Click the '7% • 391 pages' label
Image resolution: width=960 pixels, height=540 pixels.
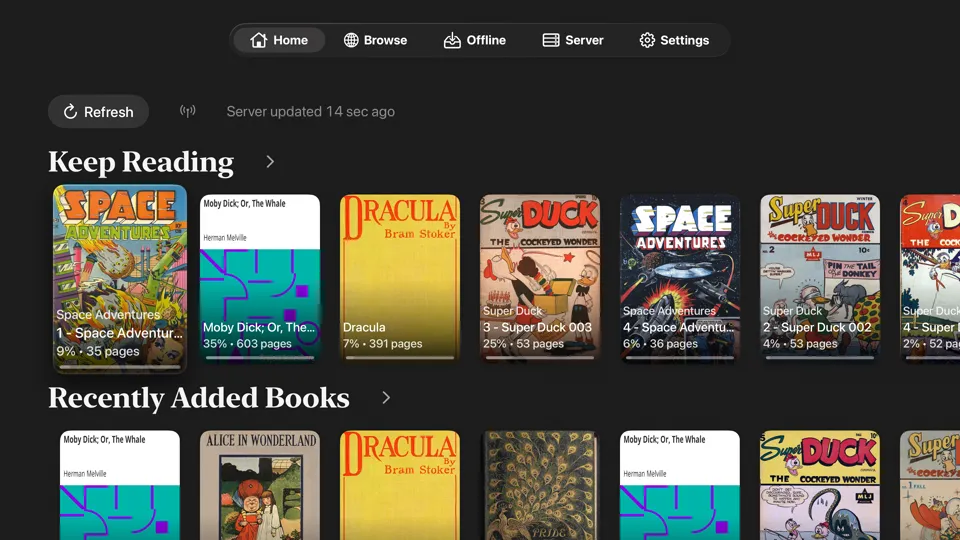pyautogui.click(x=383, y=343)
